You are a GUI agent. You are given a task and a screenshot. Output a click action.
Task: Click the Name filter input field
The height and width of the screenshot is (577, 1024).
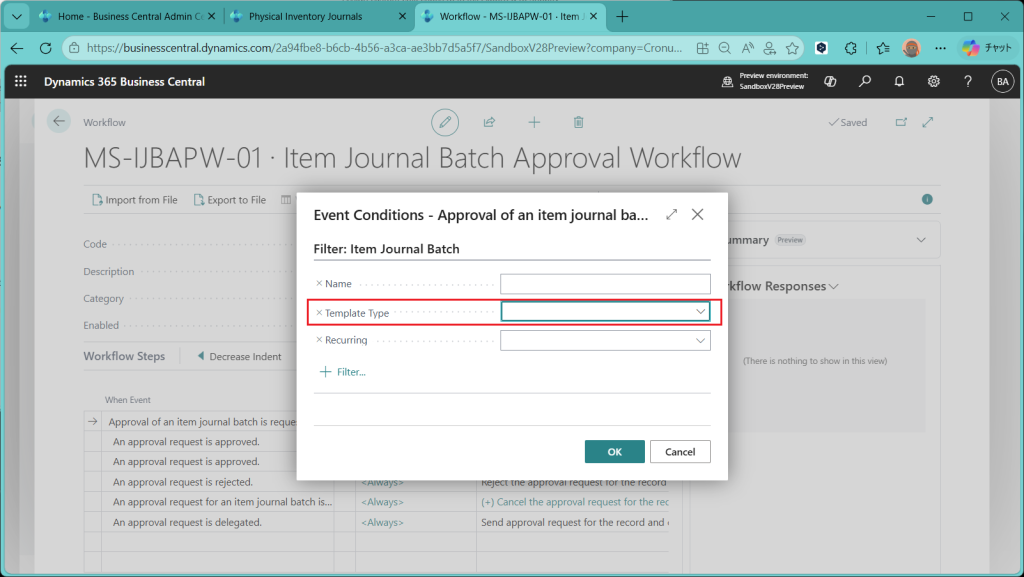pyautogui.click(x=605, y=284)
